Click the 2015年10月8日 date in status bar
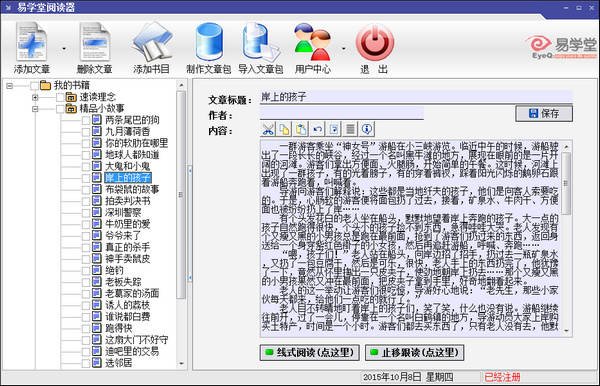This screenshot has width=600, height=386. [392, 377]
